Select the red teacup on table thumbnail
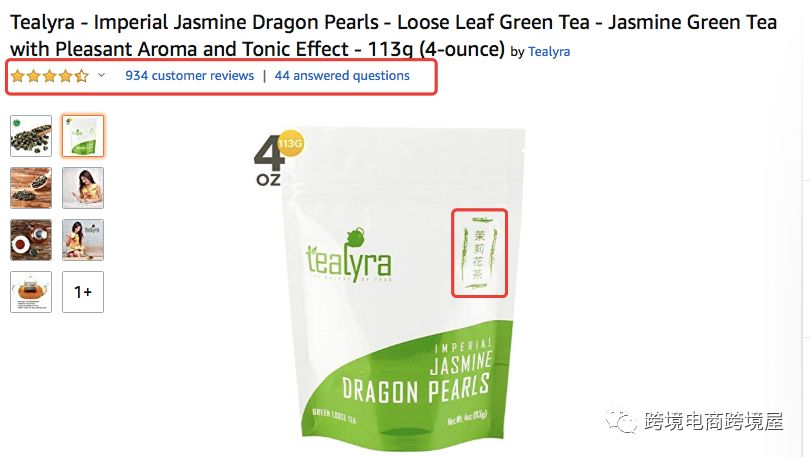Viewport: 810px width, 457px height. point(31,240)
